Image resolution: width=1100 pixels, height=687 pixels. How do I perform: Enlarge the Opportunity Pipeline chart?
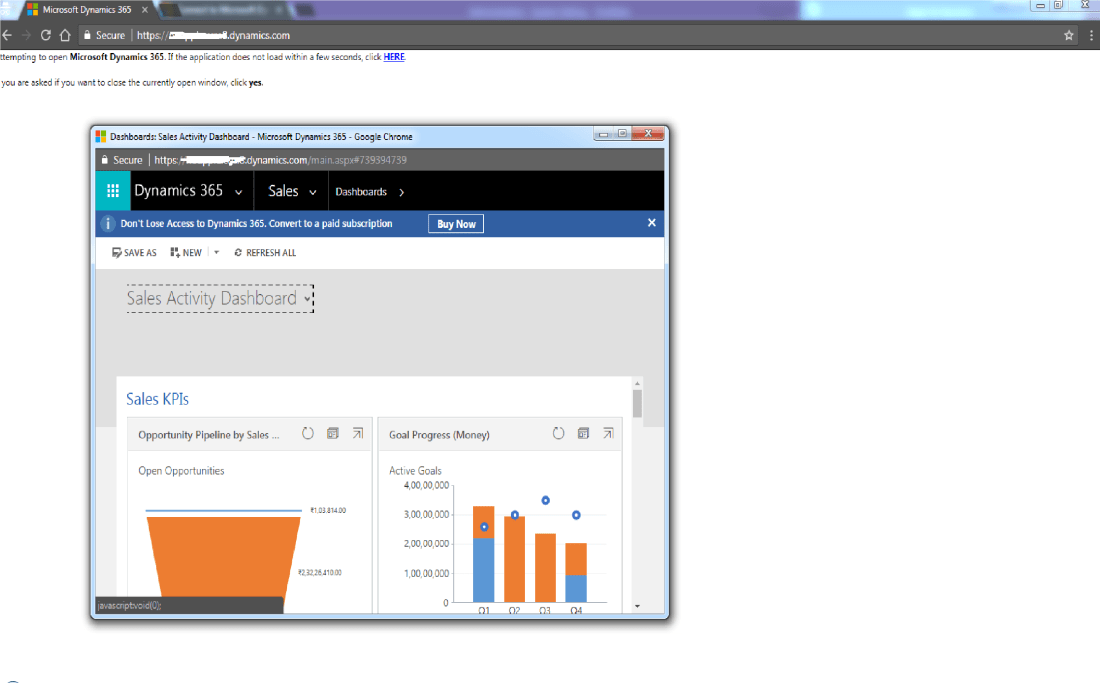coord(358,434)
